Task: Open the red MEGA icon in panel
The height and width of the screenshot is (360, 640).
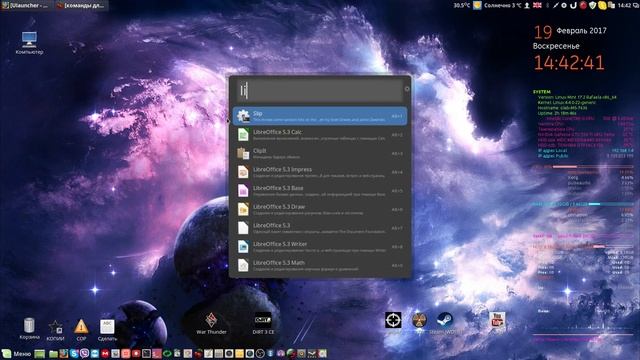Action: [x=105, y=354]
